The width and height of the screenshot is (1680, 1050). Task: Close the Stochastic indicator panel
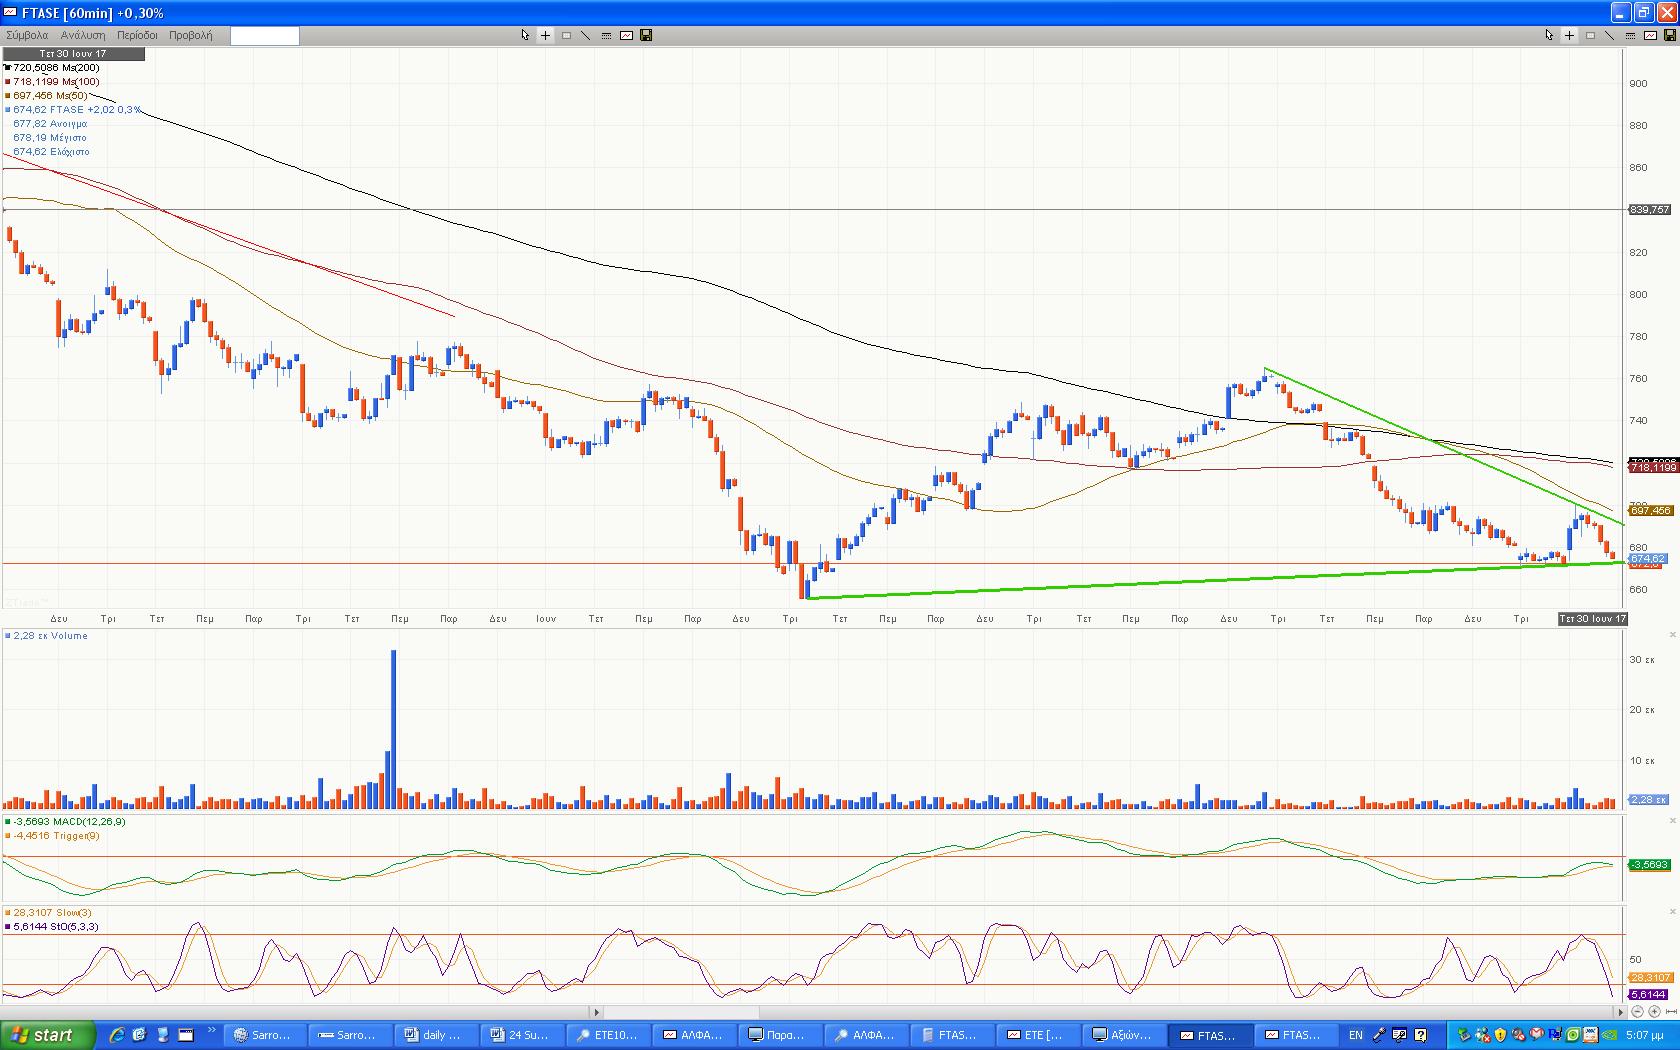click(x=1672, y=912)
